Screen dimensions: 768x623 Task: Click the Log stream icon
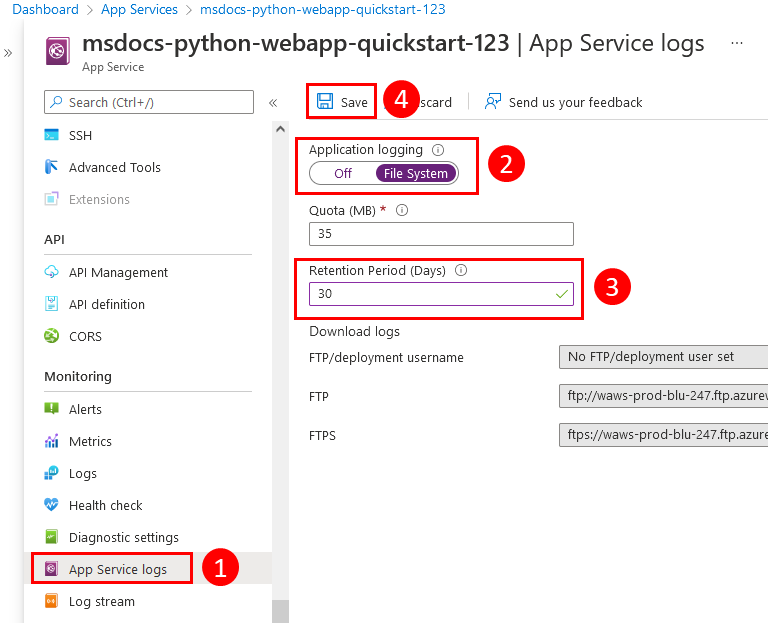point(51,601)
